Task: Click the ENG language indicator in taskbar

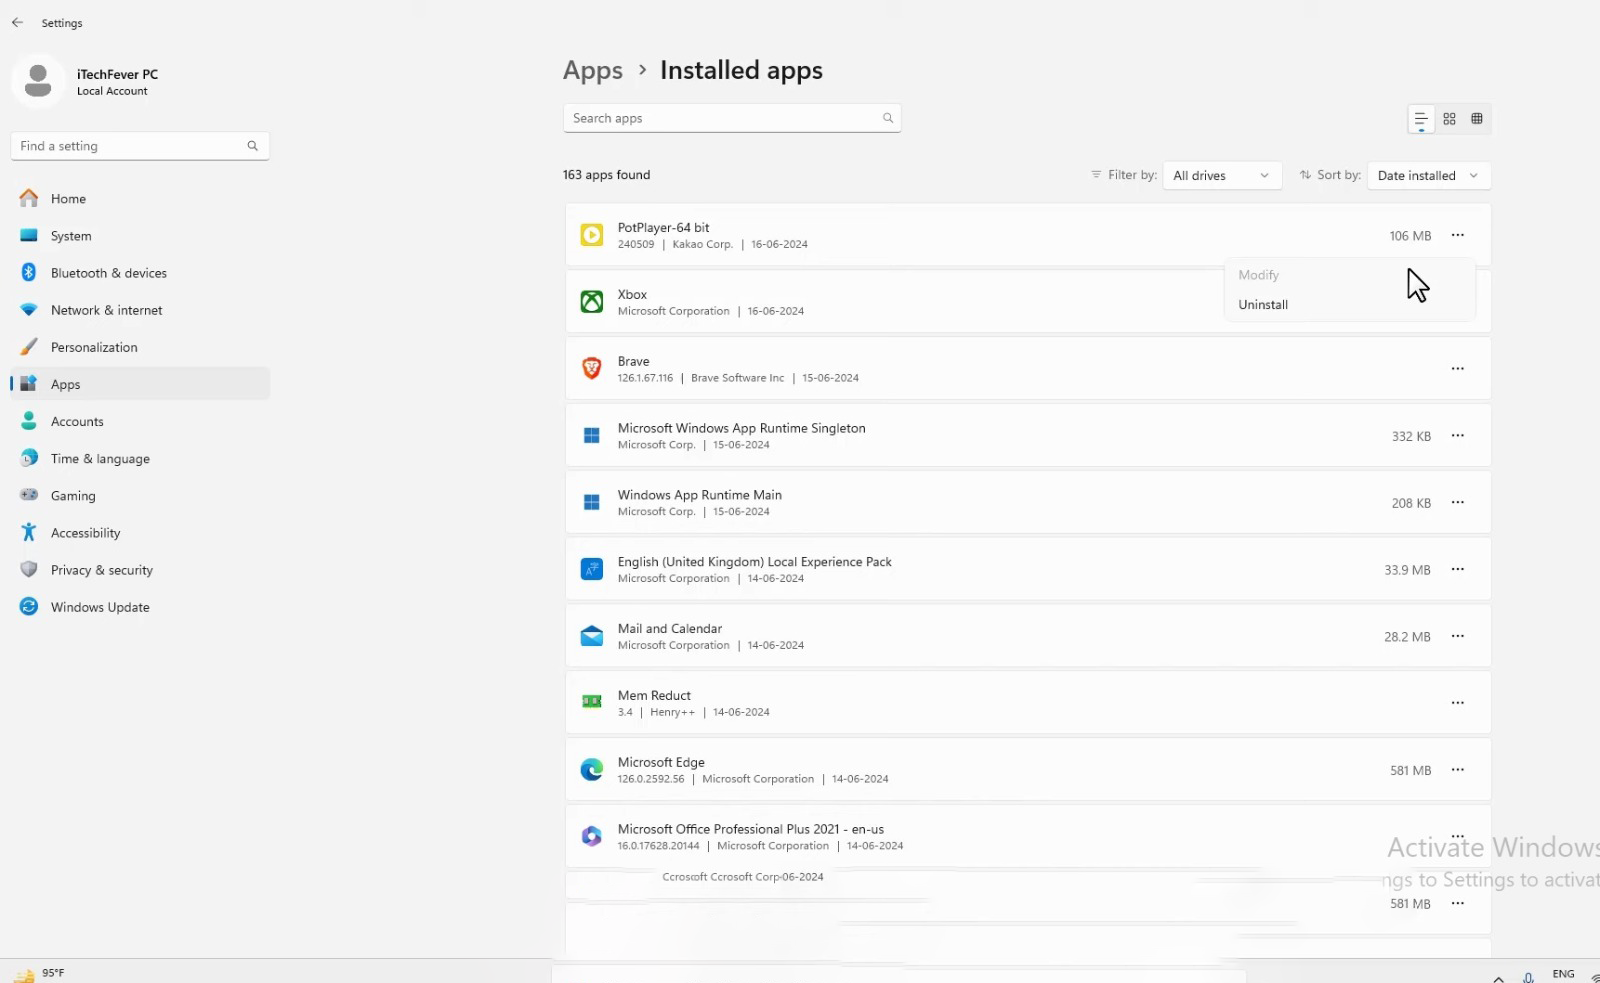Action: coord(1563,974)
